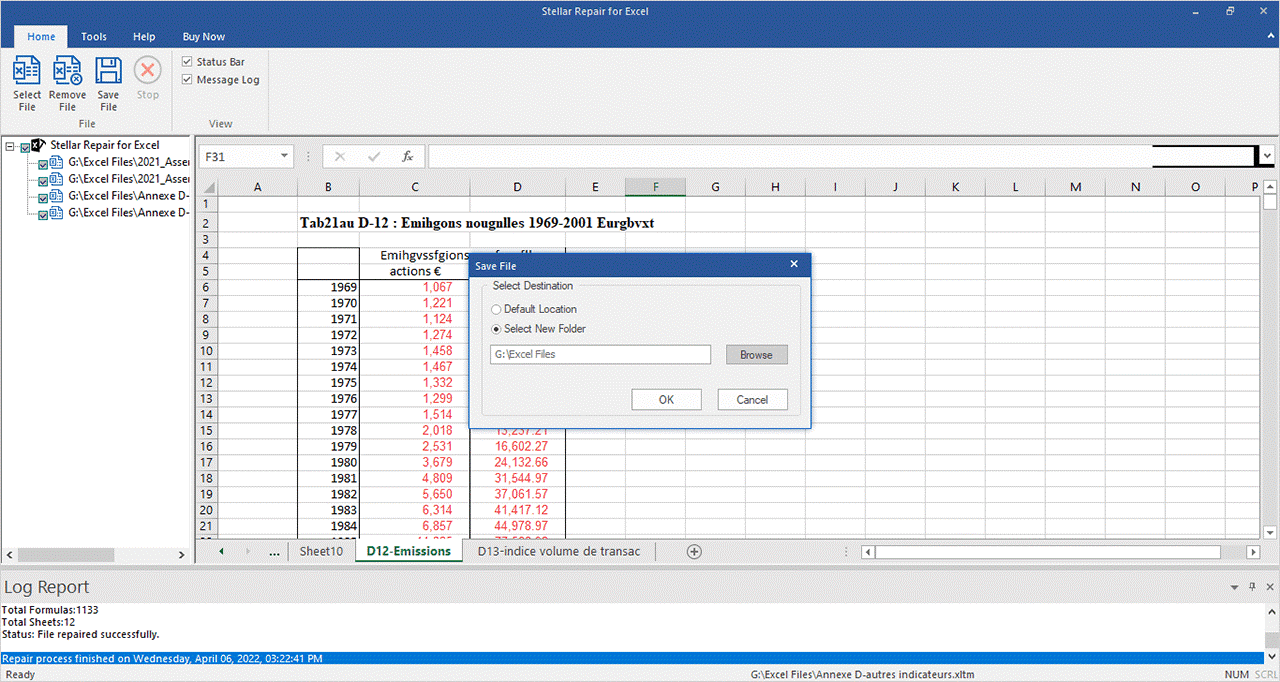Close the Save File dialog
1280x682 pixels.
tap(794, 265)
